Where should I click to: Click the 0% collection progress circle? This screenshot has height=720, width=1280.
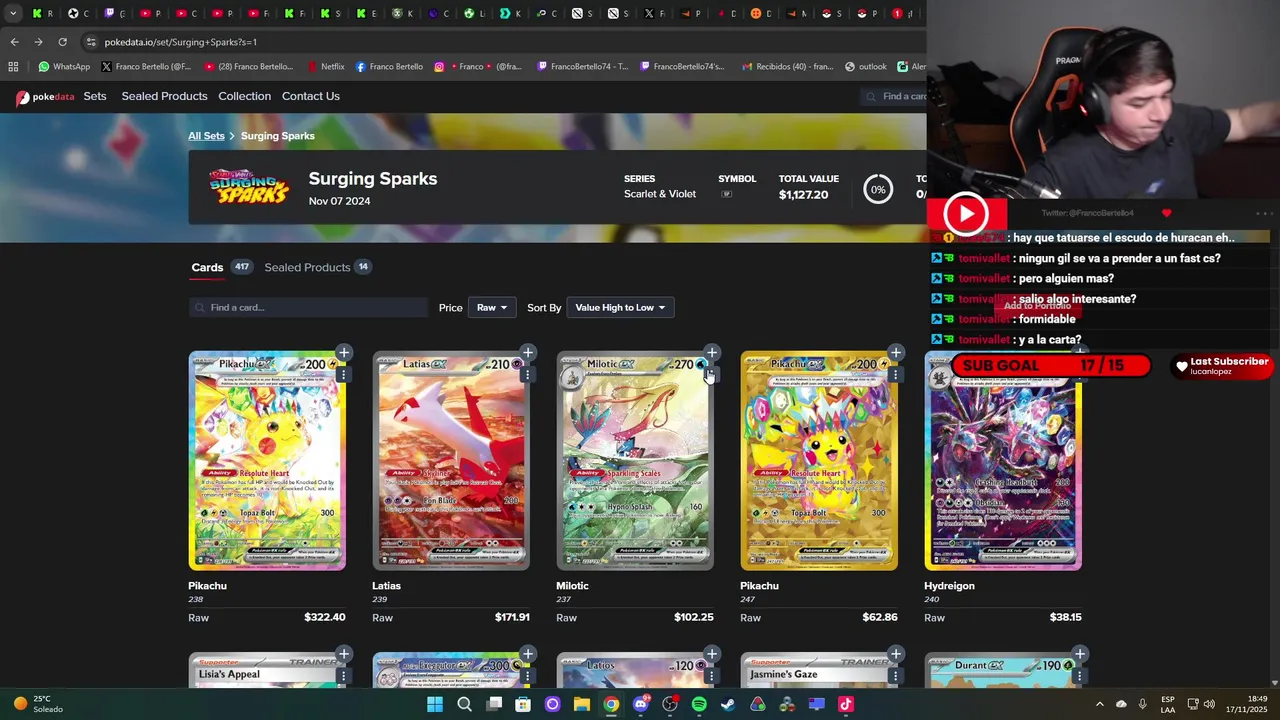[x=878, y=189]
